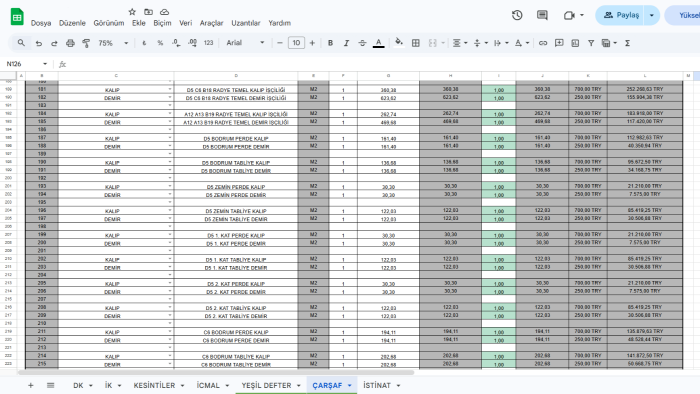This screenshot has height=394, width=700.
Task: Click the print icon in toolbar
Action: click(70, 43)
